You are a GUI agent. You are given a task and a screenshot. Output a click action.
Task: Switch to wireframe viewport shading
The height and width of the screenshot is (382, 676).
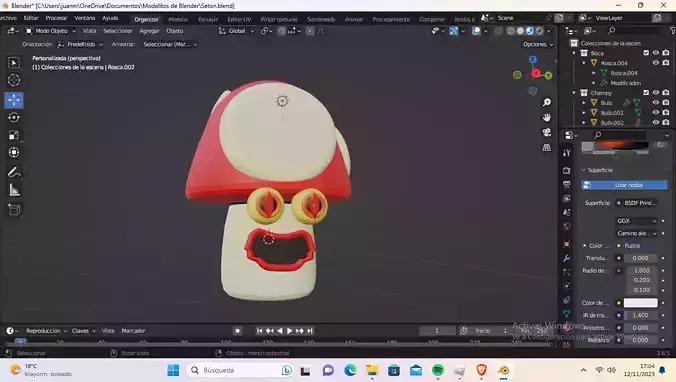pos(511,31)
